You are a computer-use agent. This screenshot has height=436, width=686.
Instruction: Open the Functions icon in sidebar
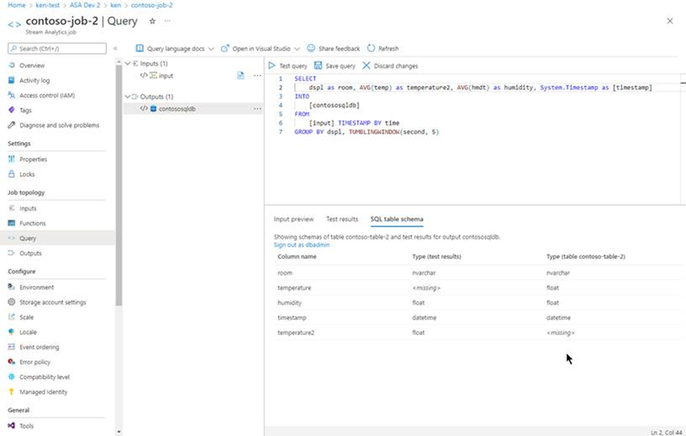coord(11,223)
